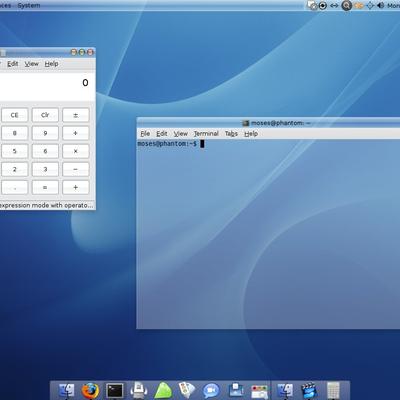Click the orange tray icon in top panel
This screenshot has width=400, height=400.
pyautogui.click(x=359, y=6)
